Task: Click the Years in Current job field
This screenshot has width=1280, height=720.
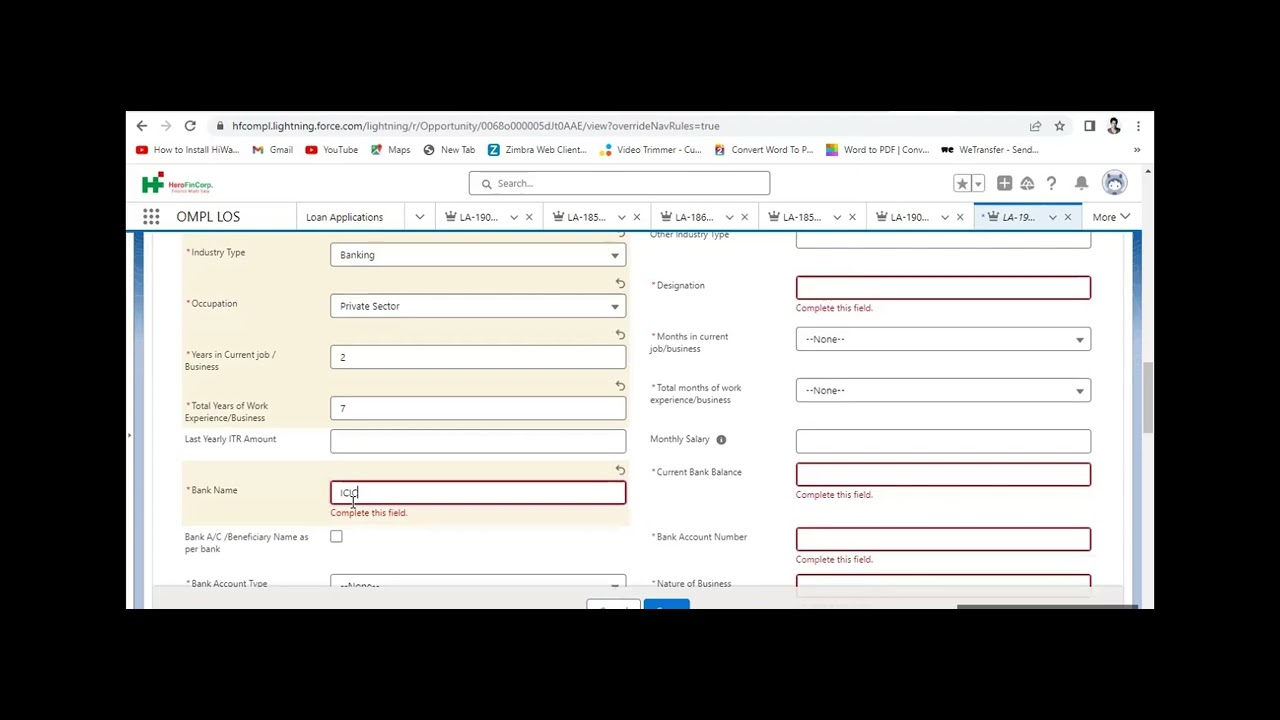Action: tap(478, 357)
